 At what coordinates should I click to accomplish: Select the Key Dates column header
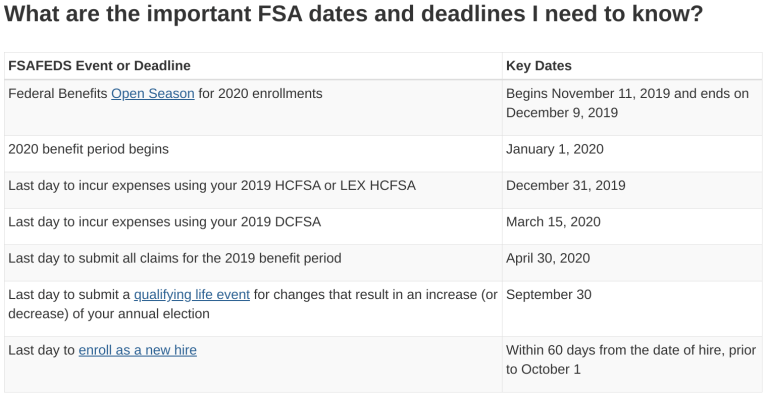539,66
